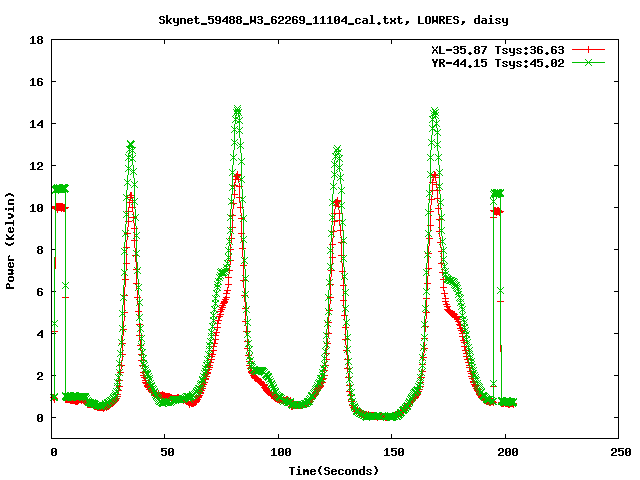This screenshot has width=640, height=480.
Task: Click the chart title with the Skynet filename
Action: [319, 20]
